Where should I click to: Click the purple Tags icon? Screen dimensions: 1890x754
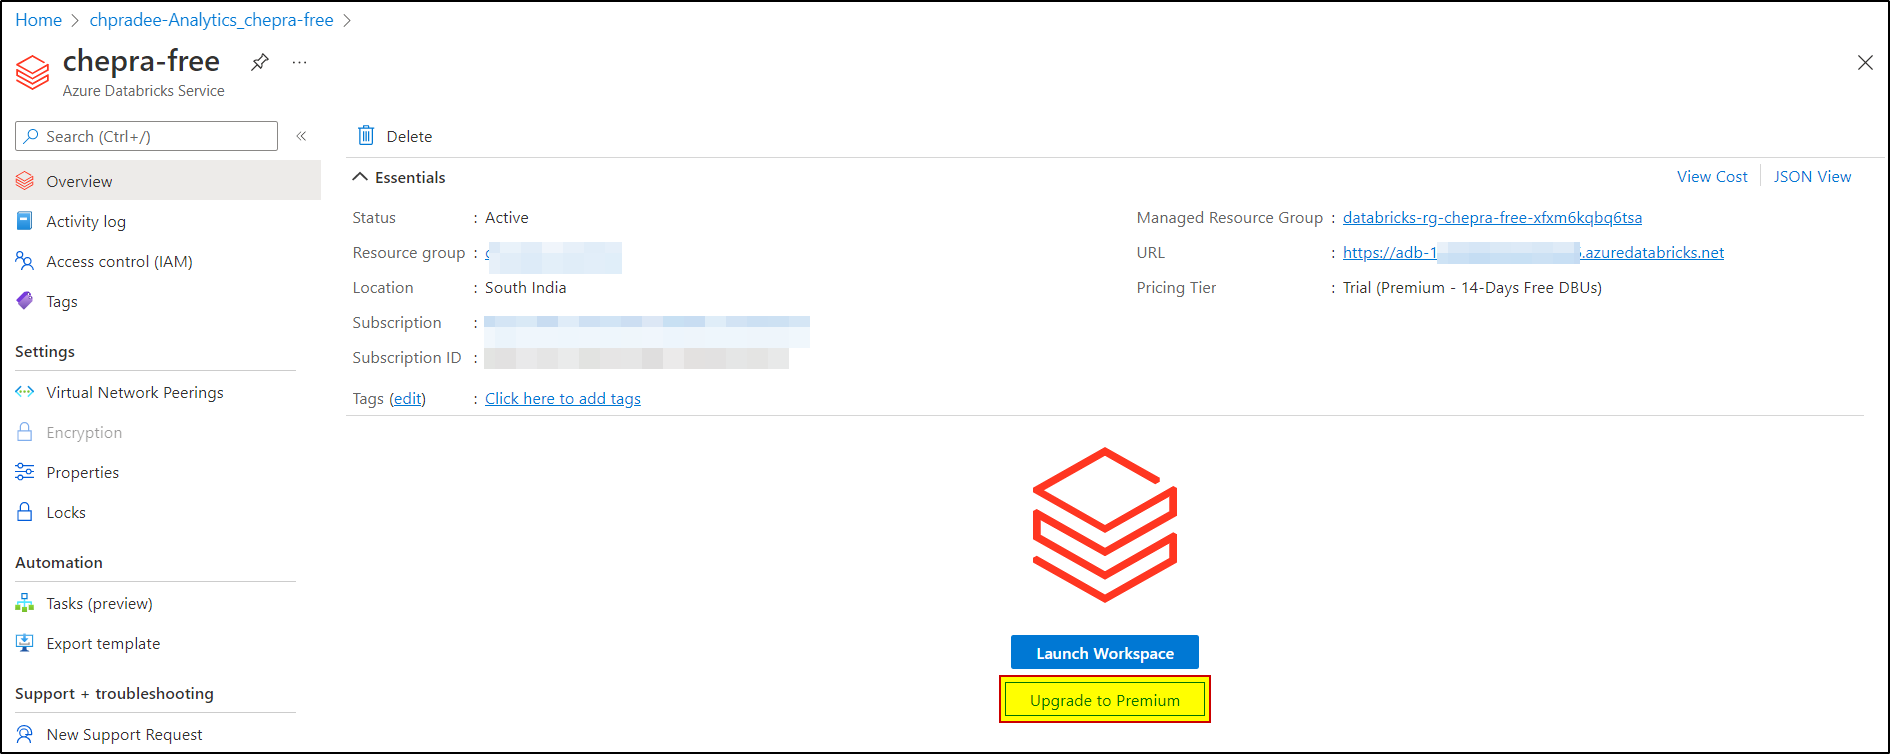point(25,301)
